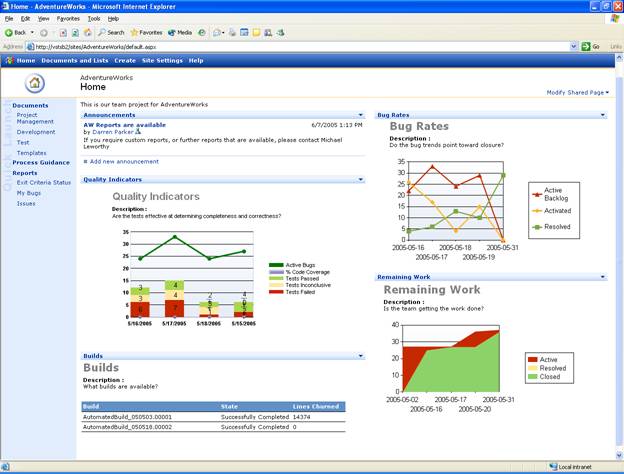Click the Messenger toolbar icon
Image resolution: width=624 pixels, height=474 pixels.
click(281, 33)
